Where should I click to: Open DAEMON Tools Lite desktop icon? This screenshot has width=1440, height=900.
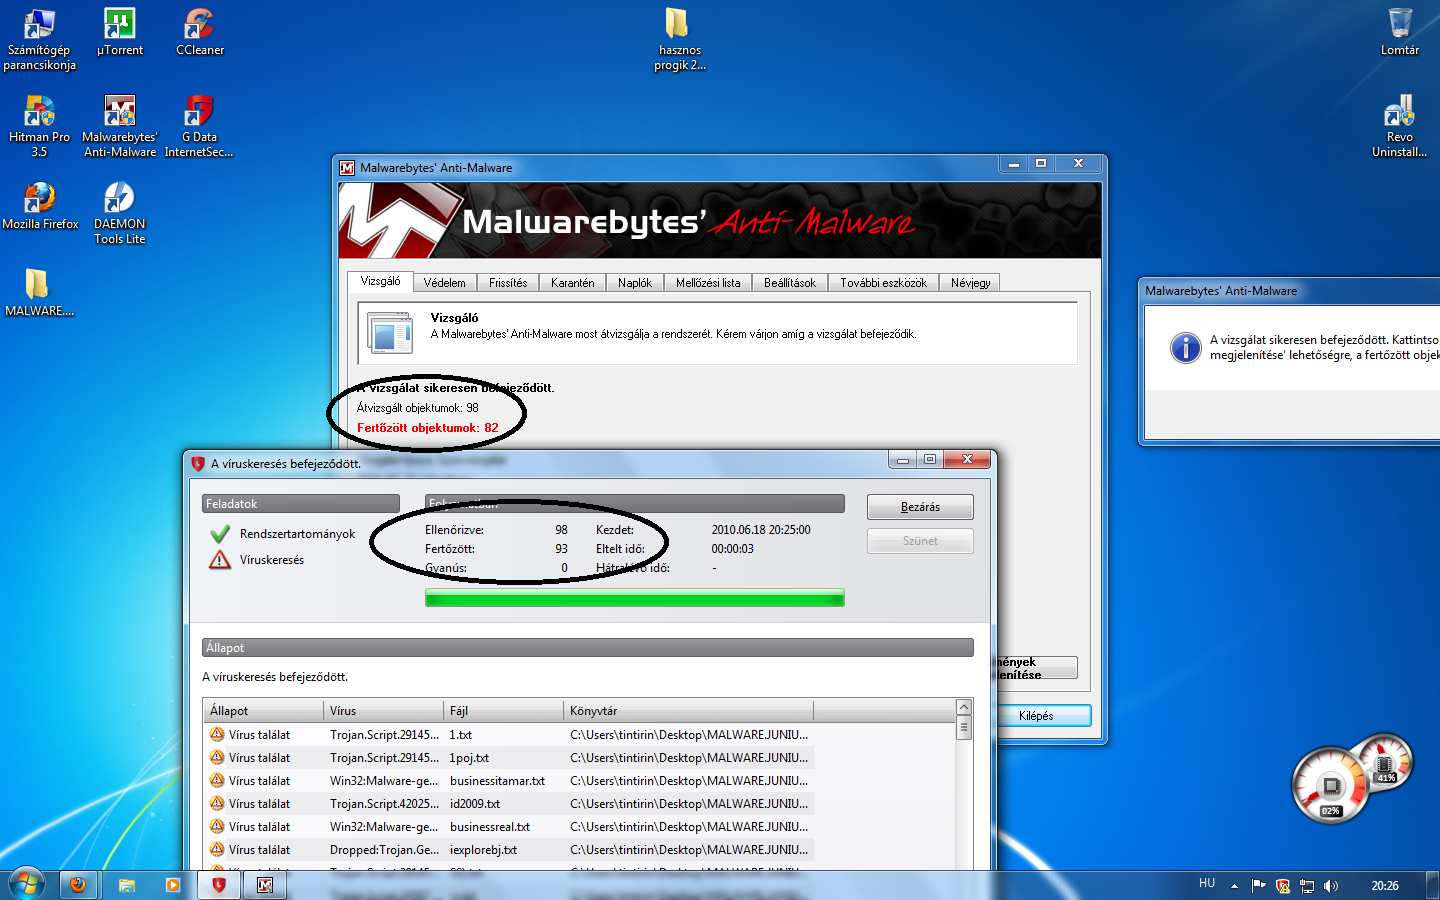pos(120,214)
